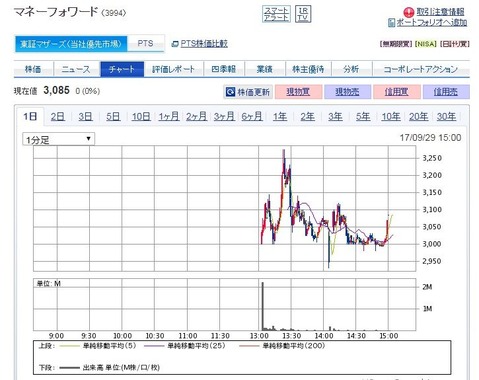Click legend entry 単純移動平均(5)
This screenshot has width=479, height=380.
point(110,346)
